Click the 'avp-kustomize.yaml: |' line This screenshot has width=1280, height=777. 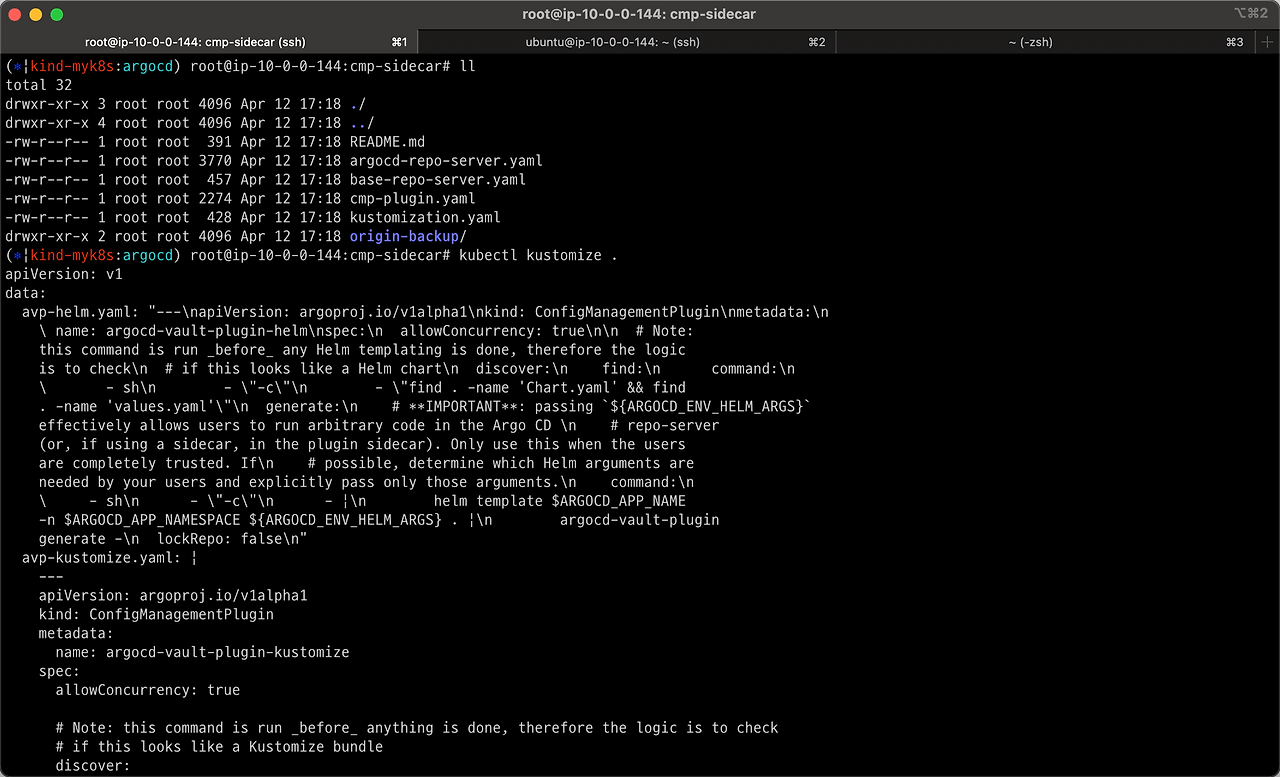click(x=110, y=558)
